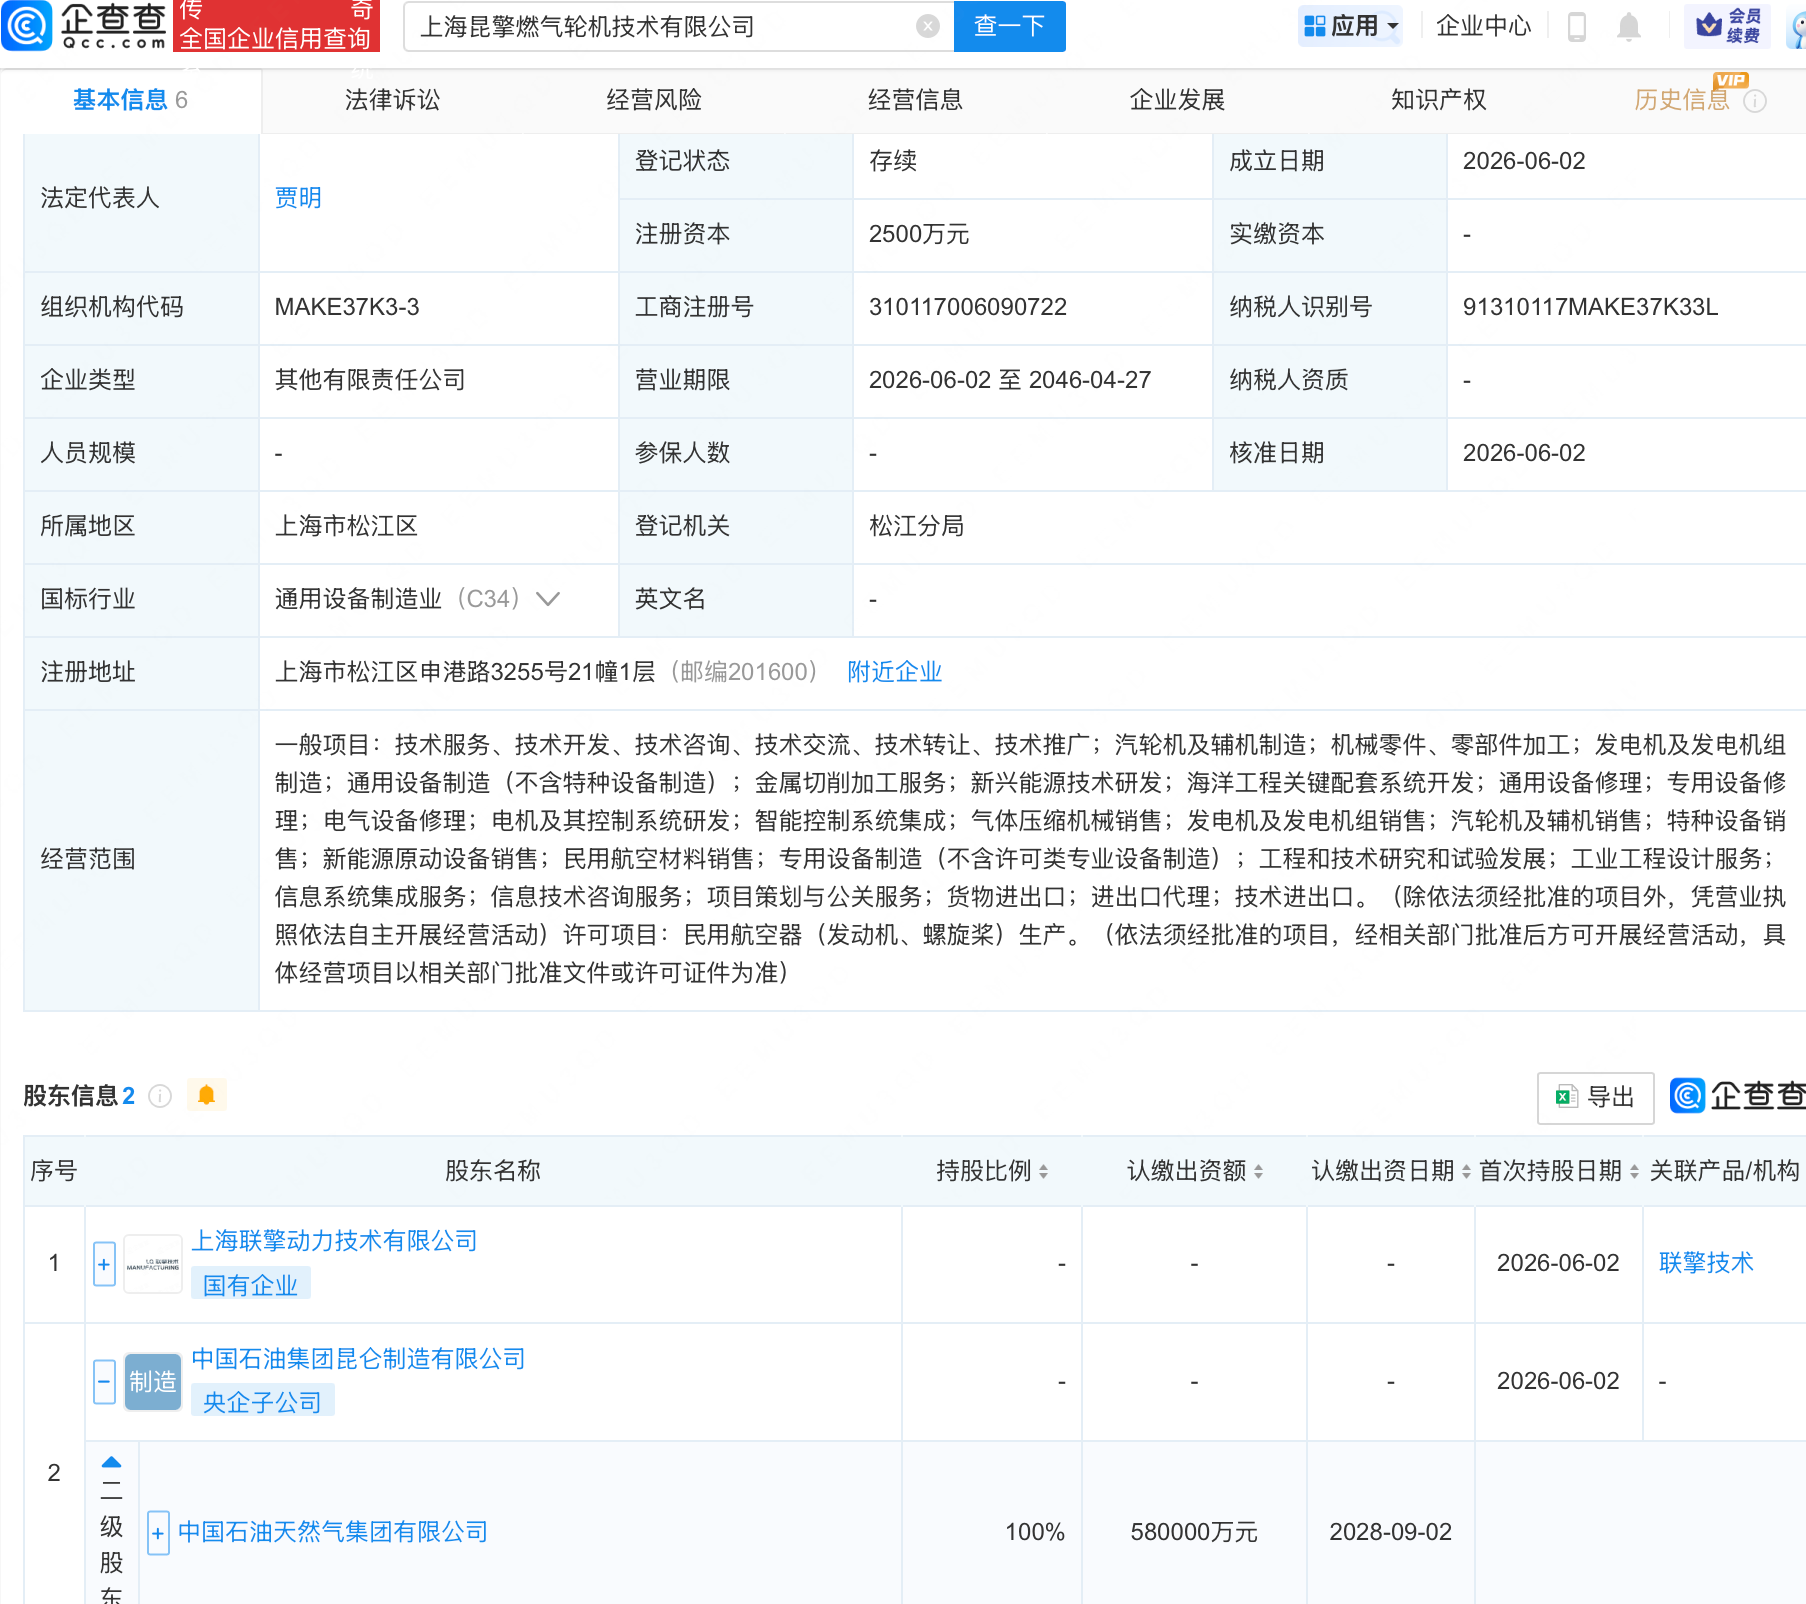Switch to the 知识产权 tab
The image size is (1806, 1604).
click(x=1438, y=100)
